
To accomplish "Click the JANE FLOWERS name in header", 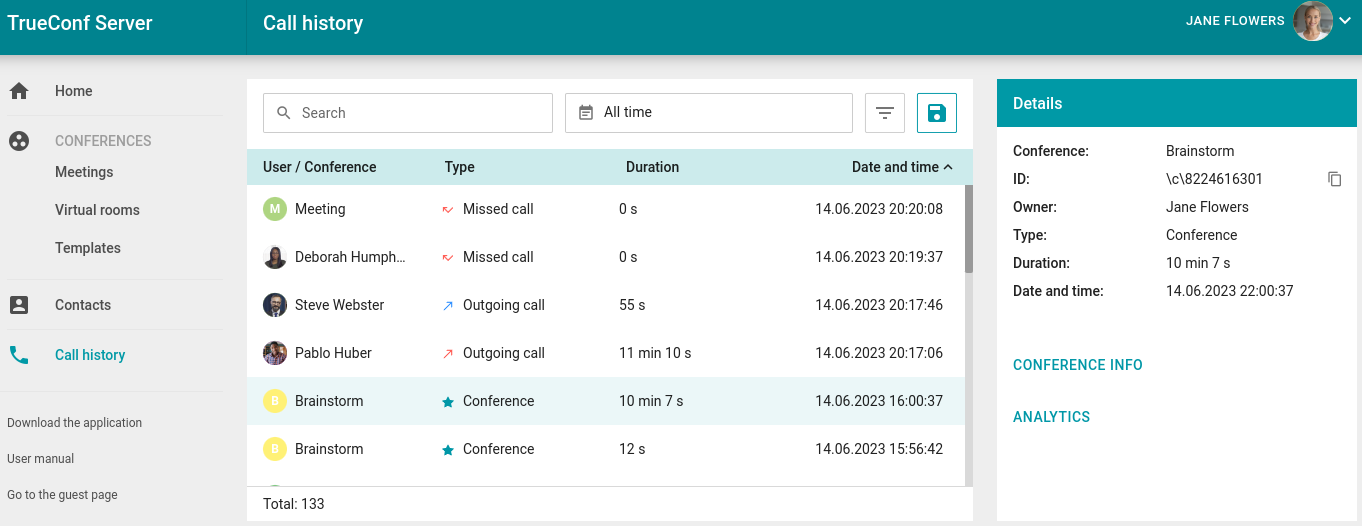I will (x=1235, y=21).
